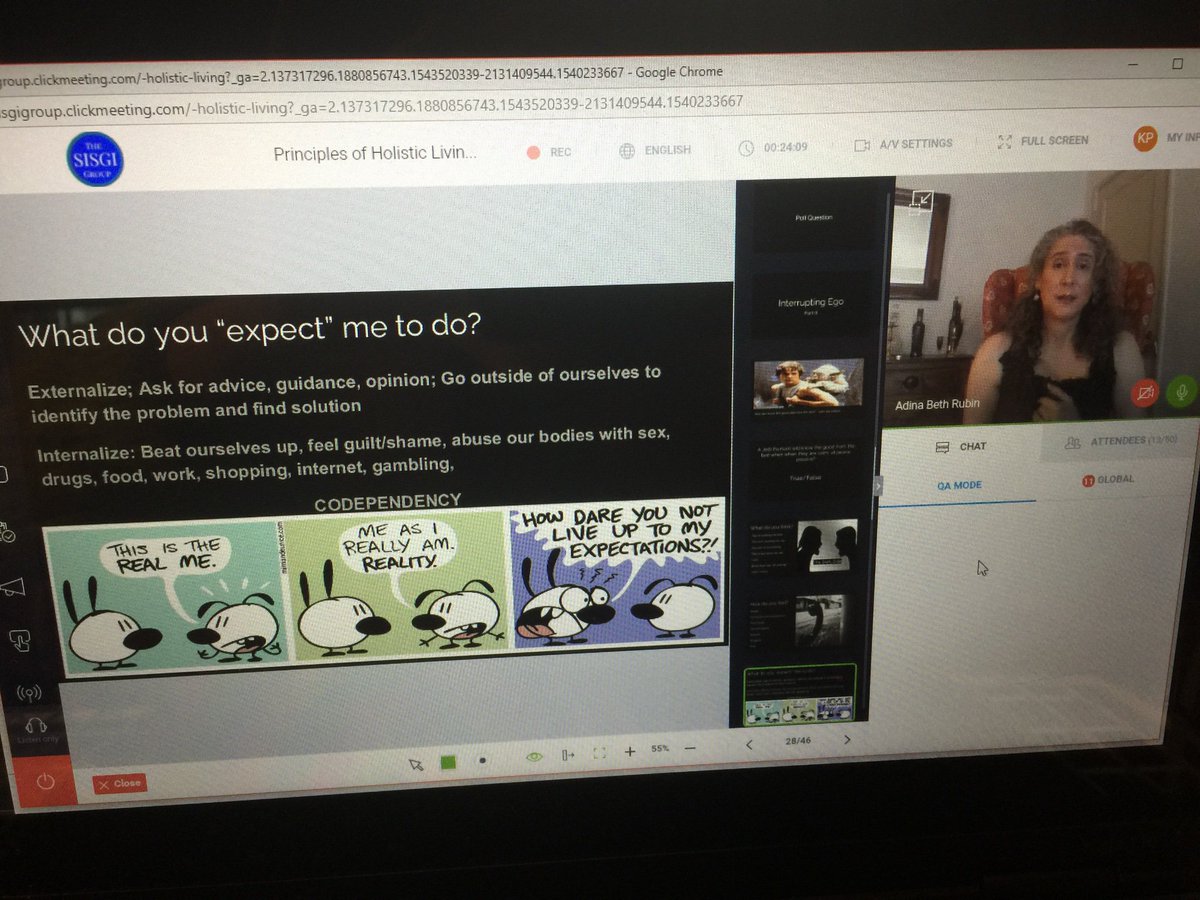Click the SISGI Group logo

click(x=94, y=159)
